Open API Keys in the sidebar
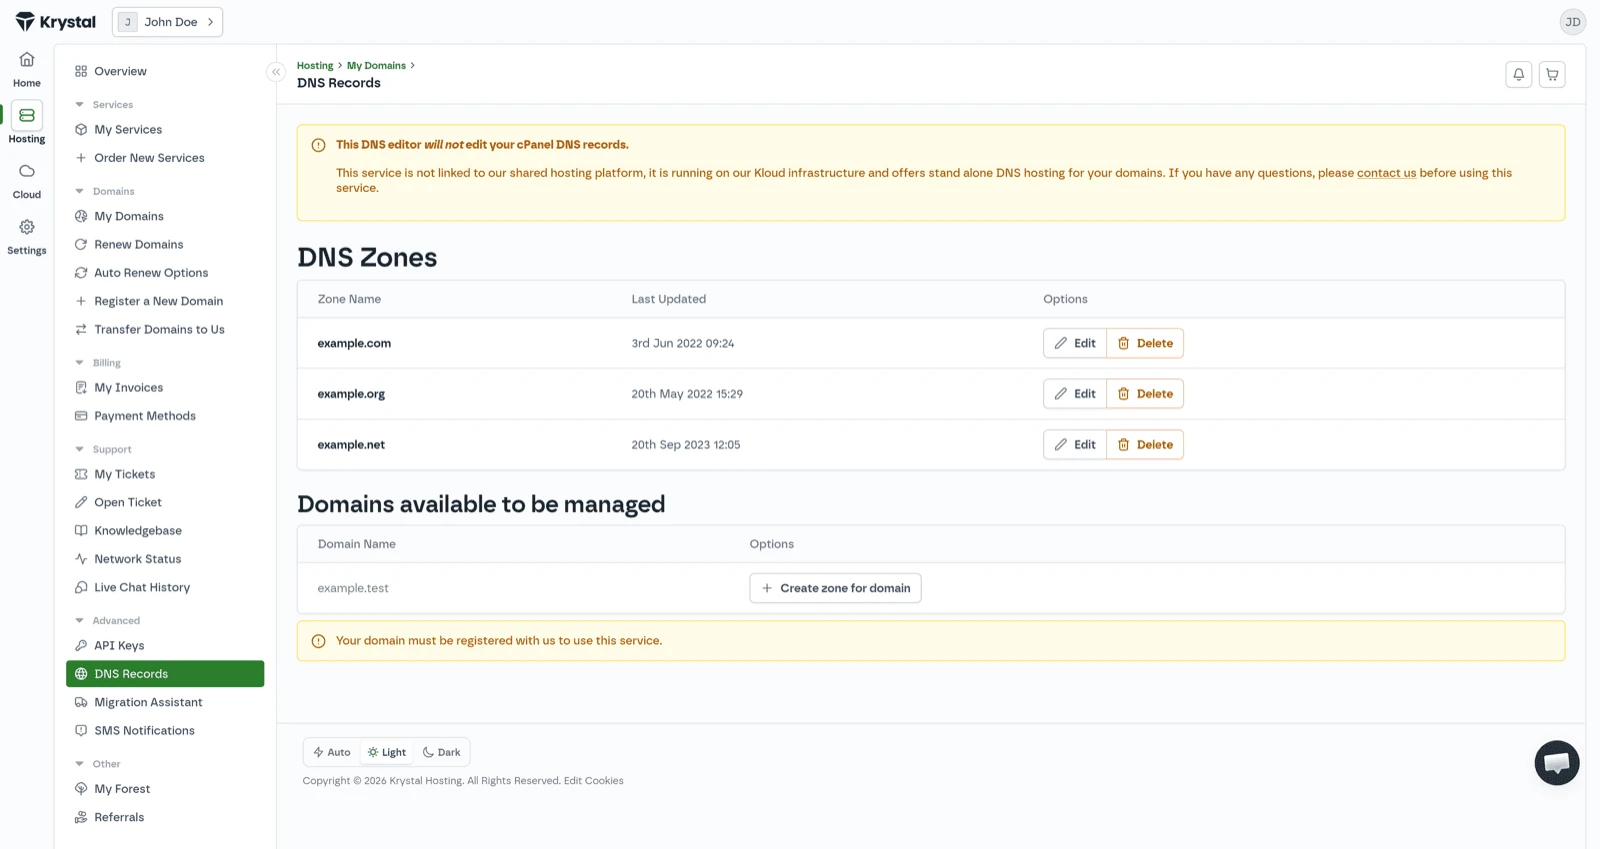Viewport: 1600px width, 849px height. coord(165,645)
